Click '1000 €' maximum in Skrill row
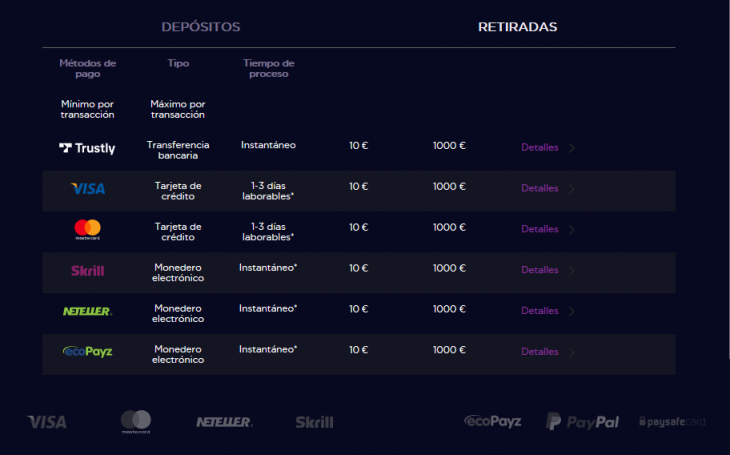The height and width of the screenshot is (455, 730). pos(449,268)
